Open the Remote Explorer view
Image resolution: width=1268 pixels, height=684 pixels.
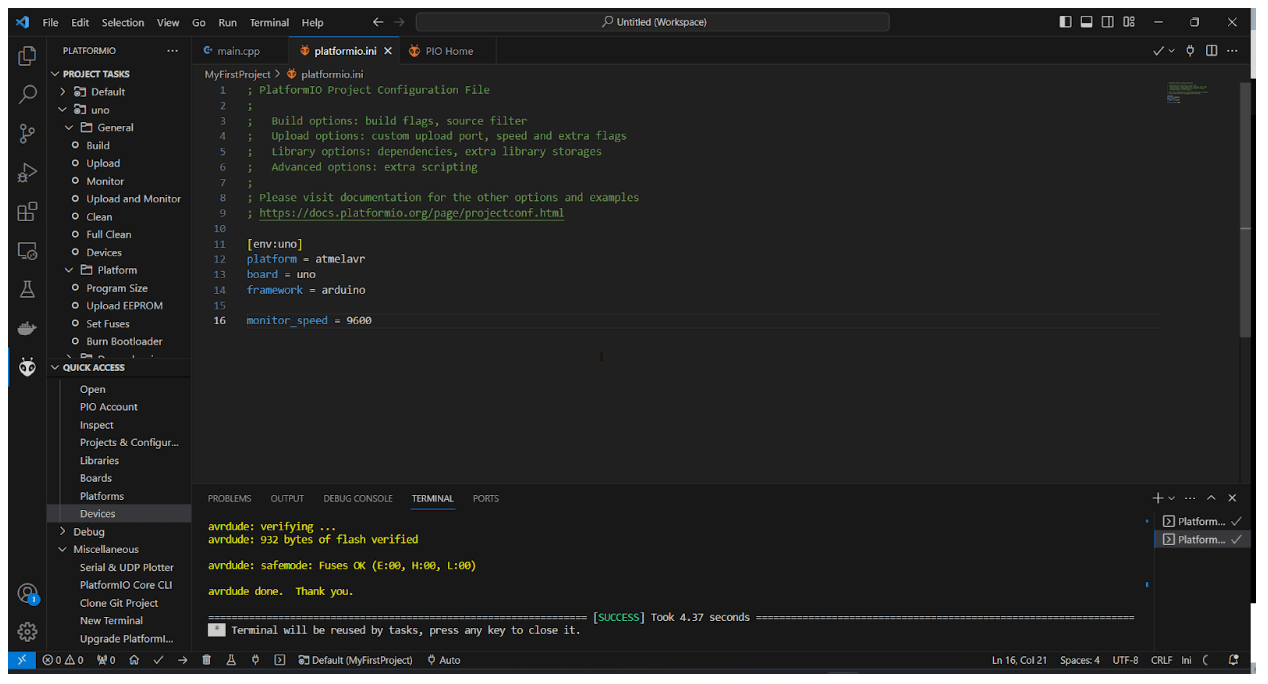coord(27,251)
